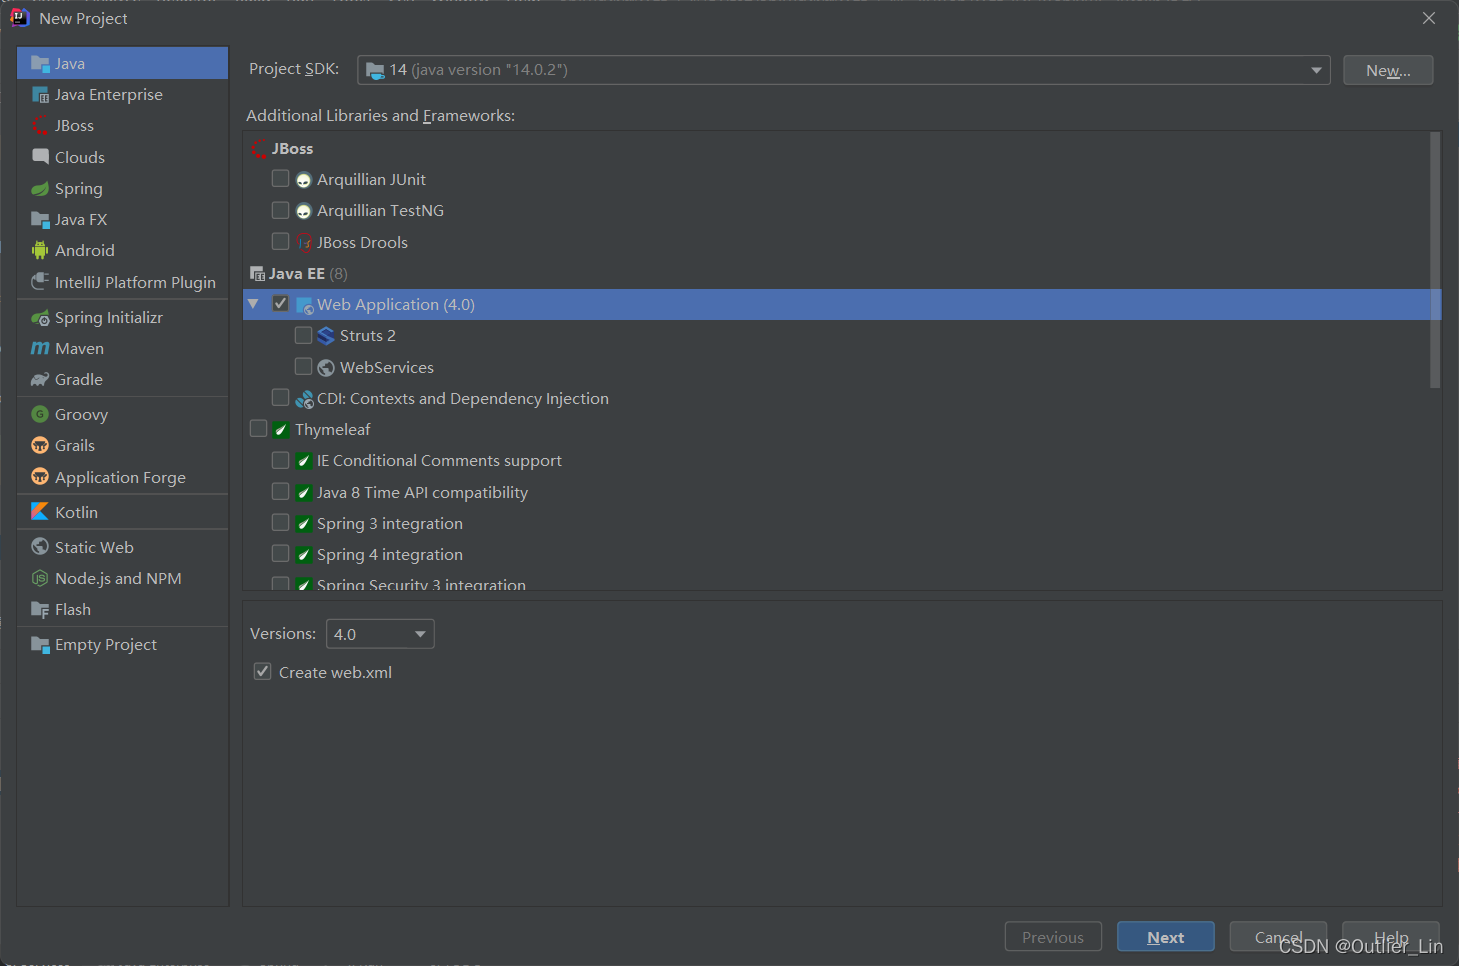Click the Spring Initializr icon
1459x966 pixels.
pyautogui.click(x=40, y=318)
